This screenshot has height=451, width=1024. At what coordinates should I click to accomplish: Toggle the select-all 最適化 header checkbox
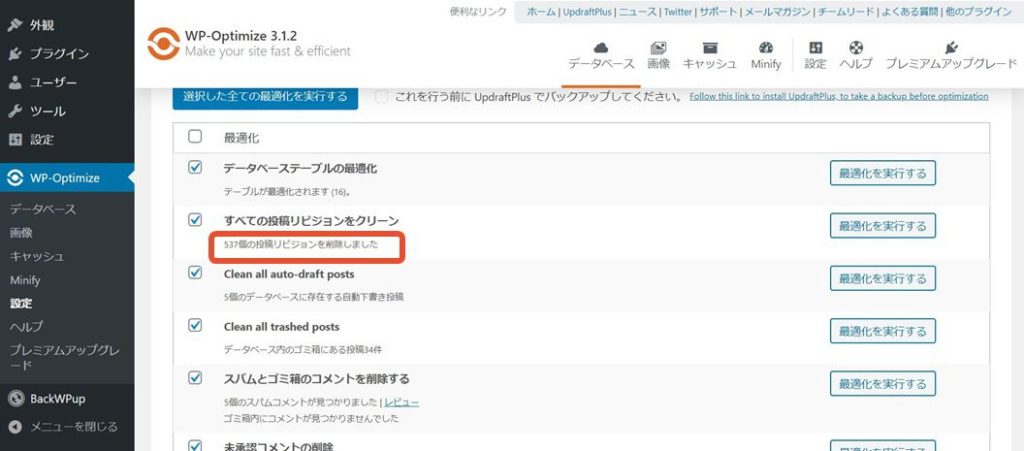pos(195,136)
